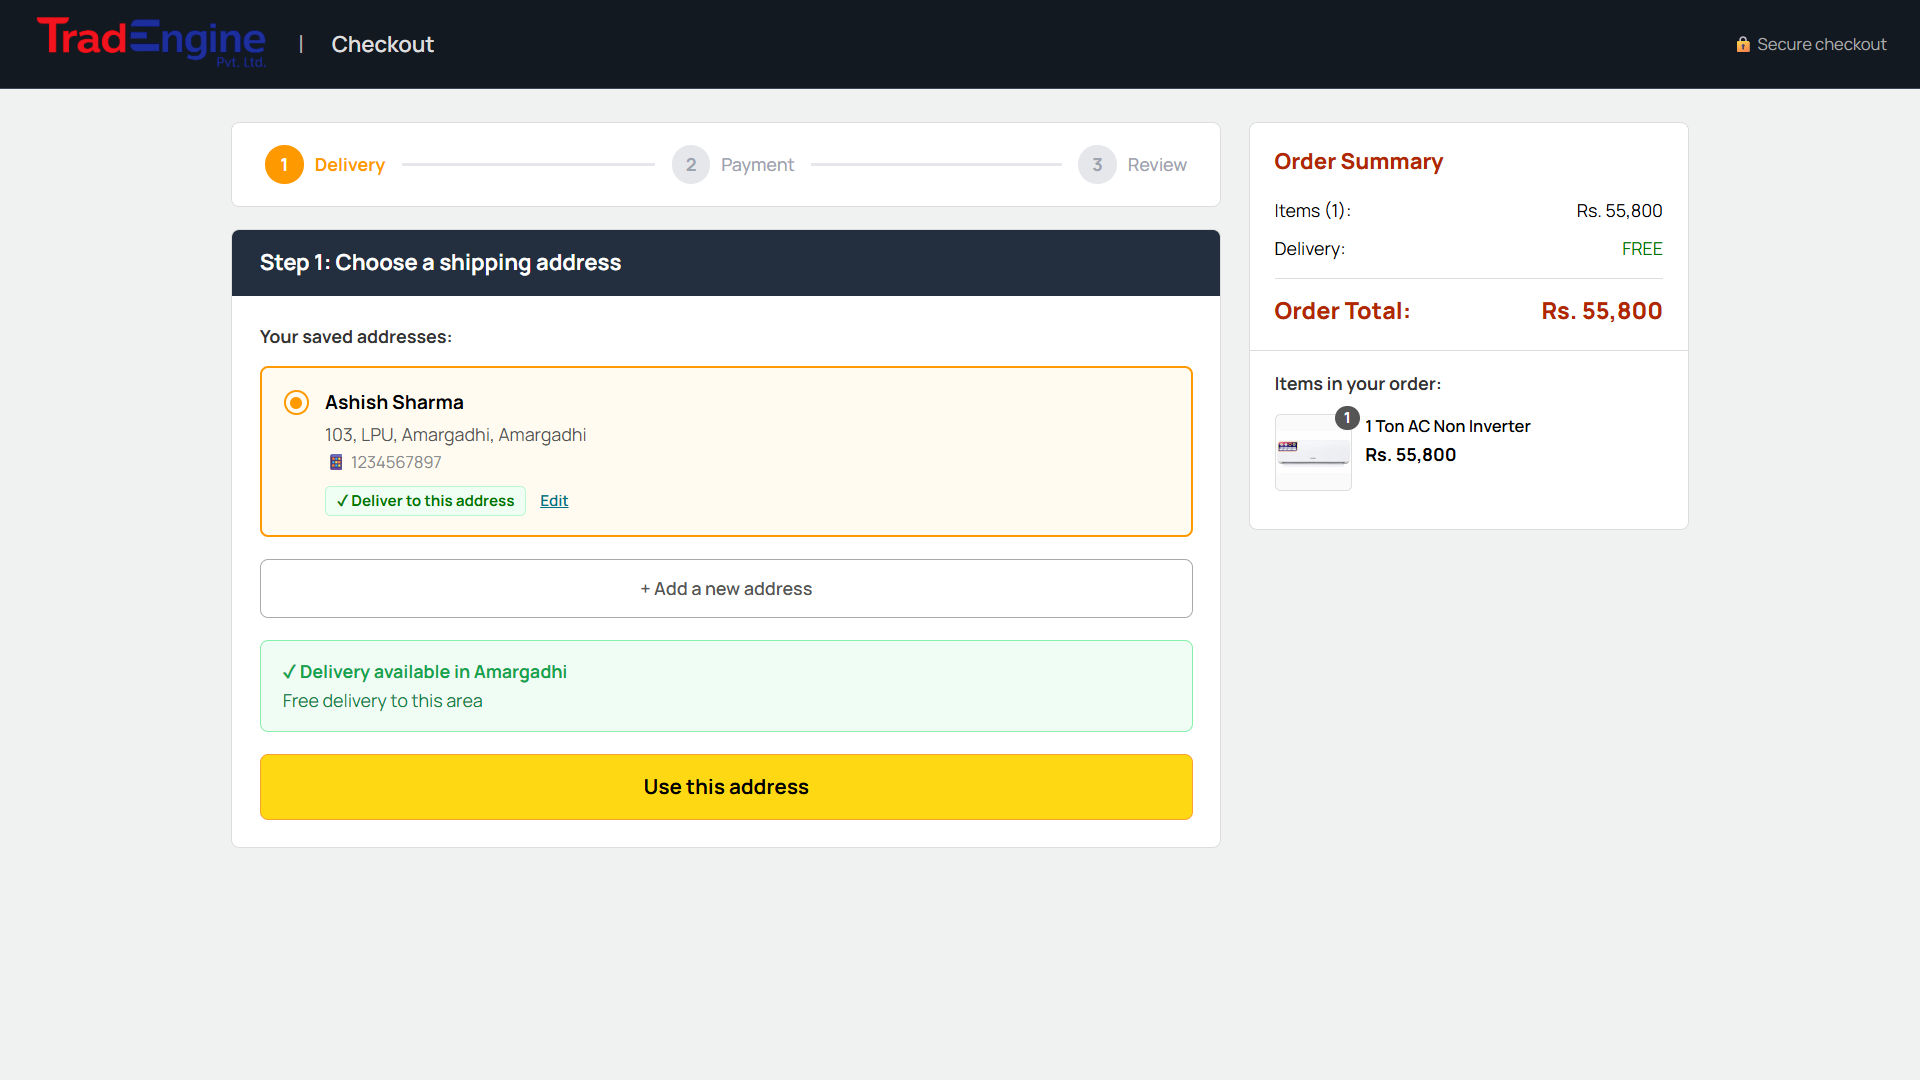The height and width of the screenshot is (1080, 1920).
Task: Click address line 103, LPU, Amargadhi
Action: coord(455,435)
